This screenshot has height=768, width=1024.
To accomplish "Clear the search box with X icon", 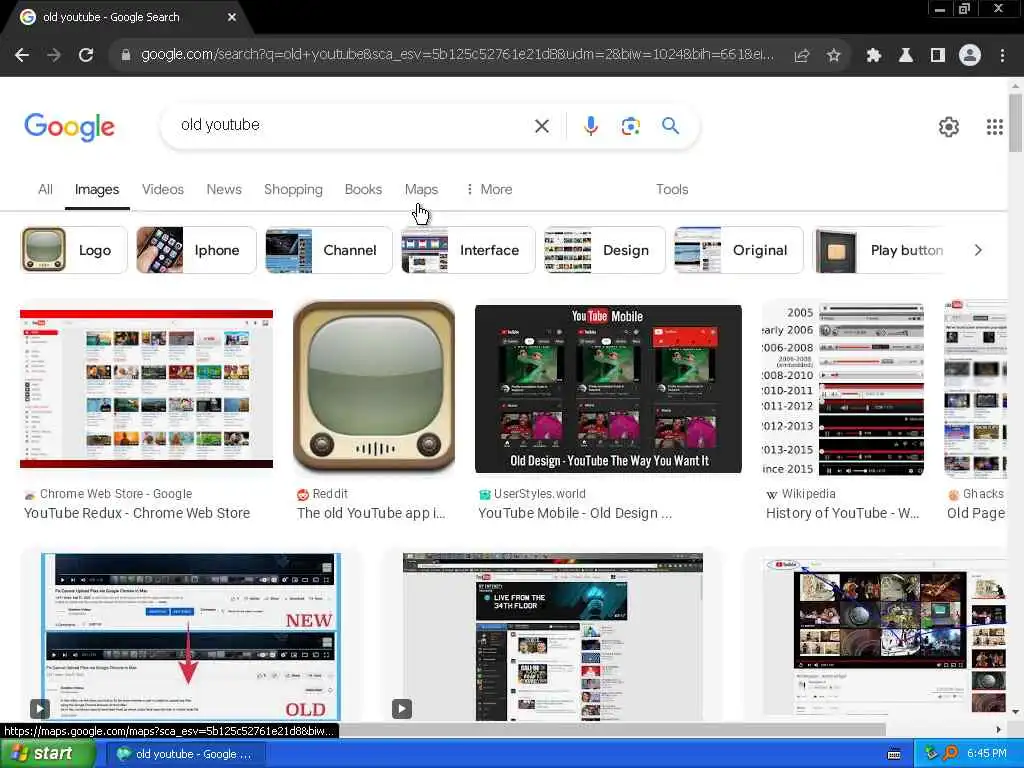I will [x=541, y=126].
